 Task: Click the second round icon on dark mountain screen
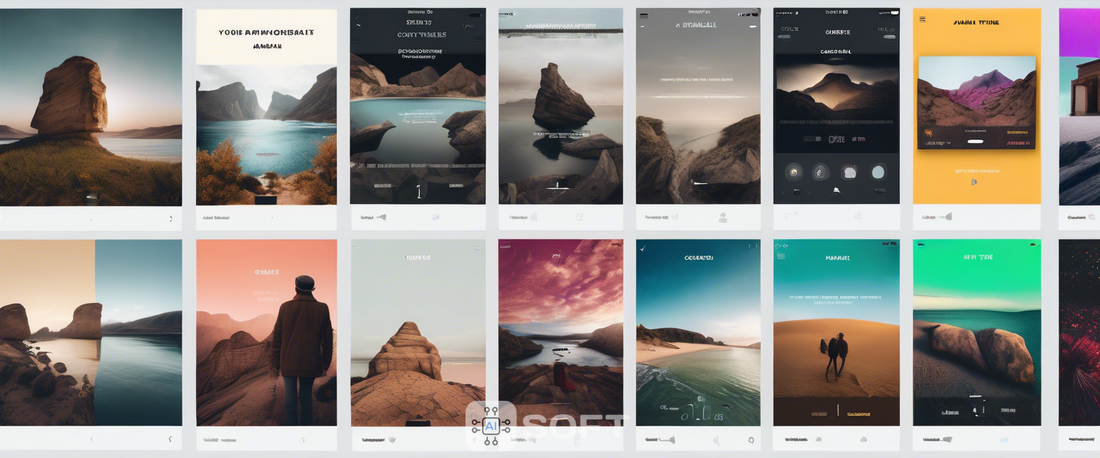coord(821,172)
